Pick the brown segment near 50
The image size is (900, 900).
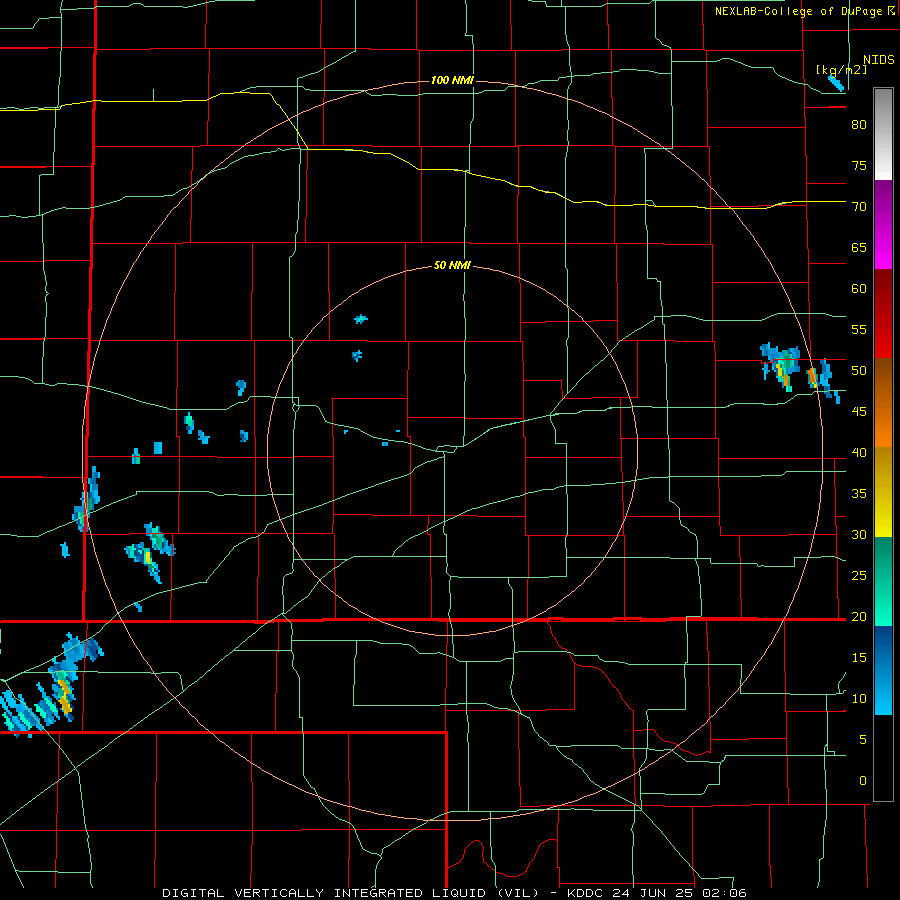883,379
